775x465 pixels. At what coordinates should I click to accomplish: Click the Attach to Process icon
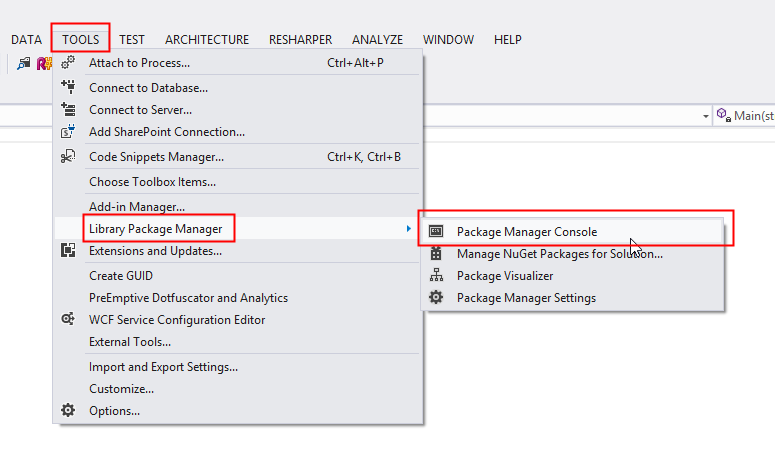pyautogui.click(x=68, y=63)
